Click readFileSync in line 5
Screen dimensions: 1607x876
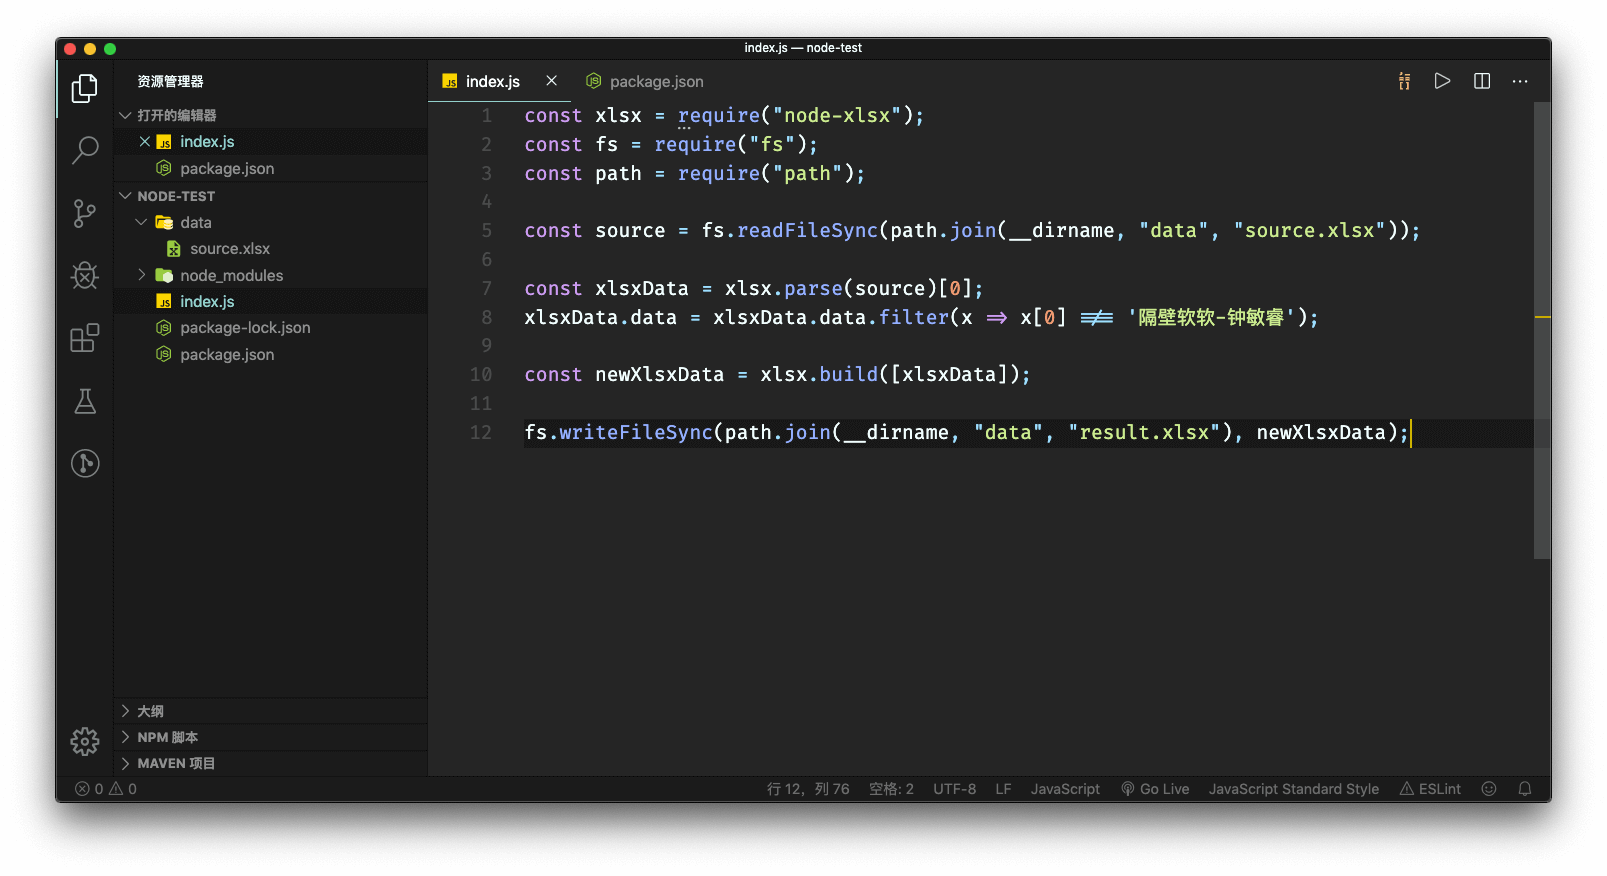tap(807, 230)
